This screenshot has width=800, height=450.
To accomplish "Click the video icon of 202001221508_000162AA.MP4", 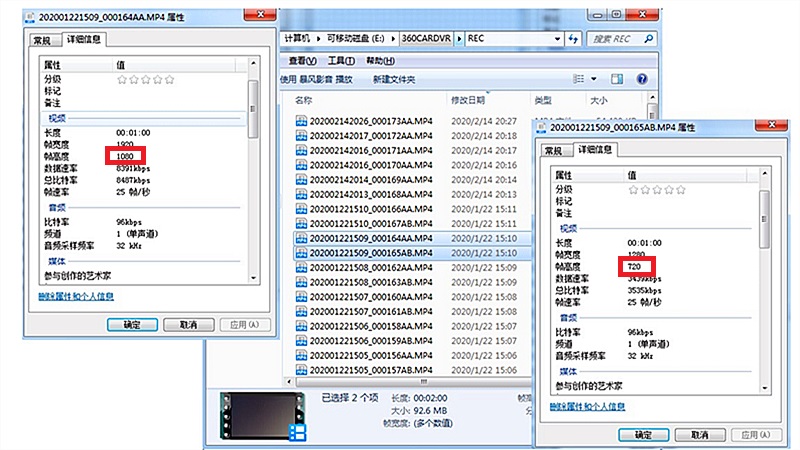I will pyautogui.click(x=301, y=267).
